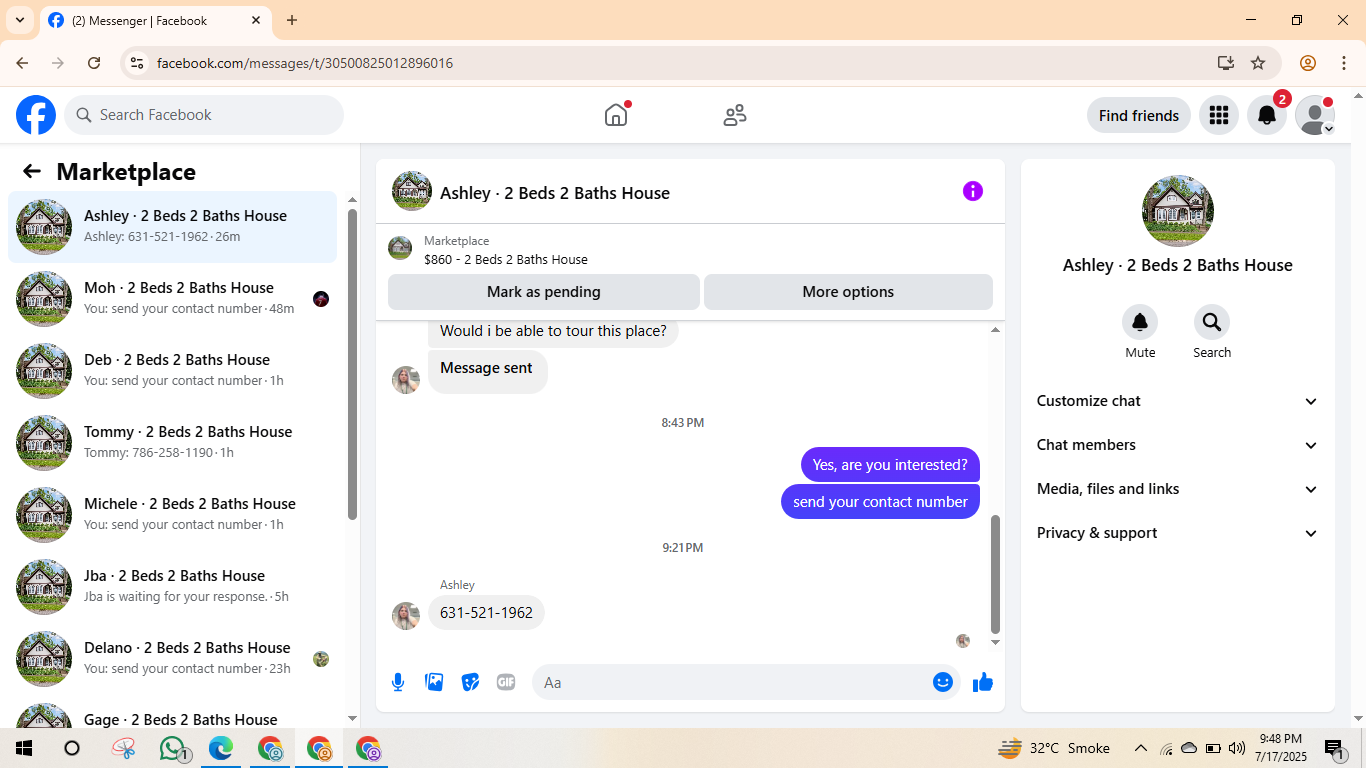Expand the Privacy & support section
The height and width of the screenshot is (768, 1366).
point(1178,533)
